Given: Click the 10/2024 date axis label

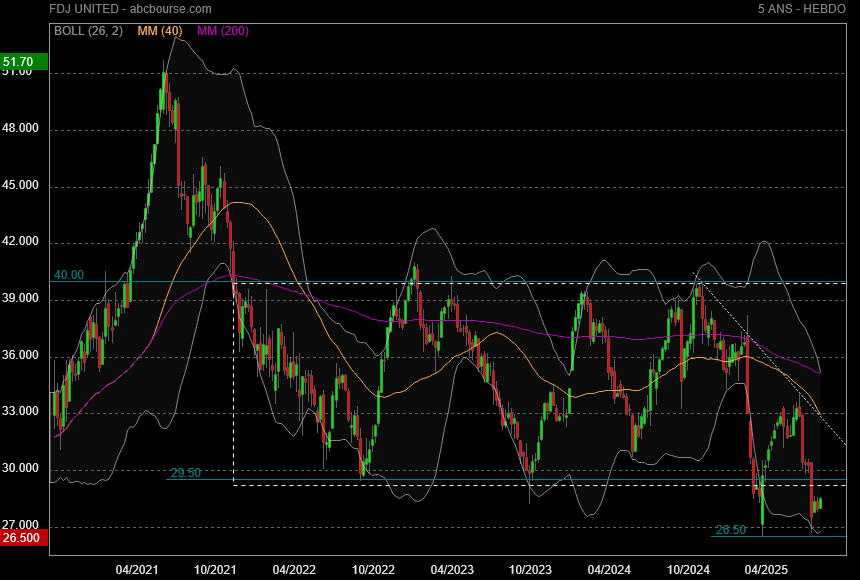Looking at the screenshot, I should click(x=688, y=570).
